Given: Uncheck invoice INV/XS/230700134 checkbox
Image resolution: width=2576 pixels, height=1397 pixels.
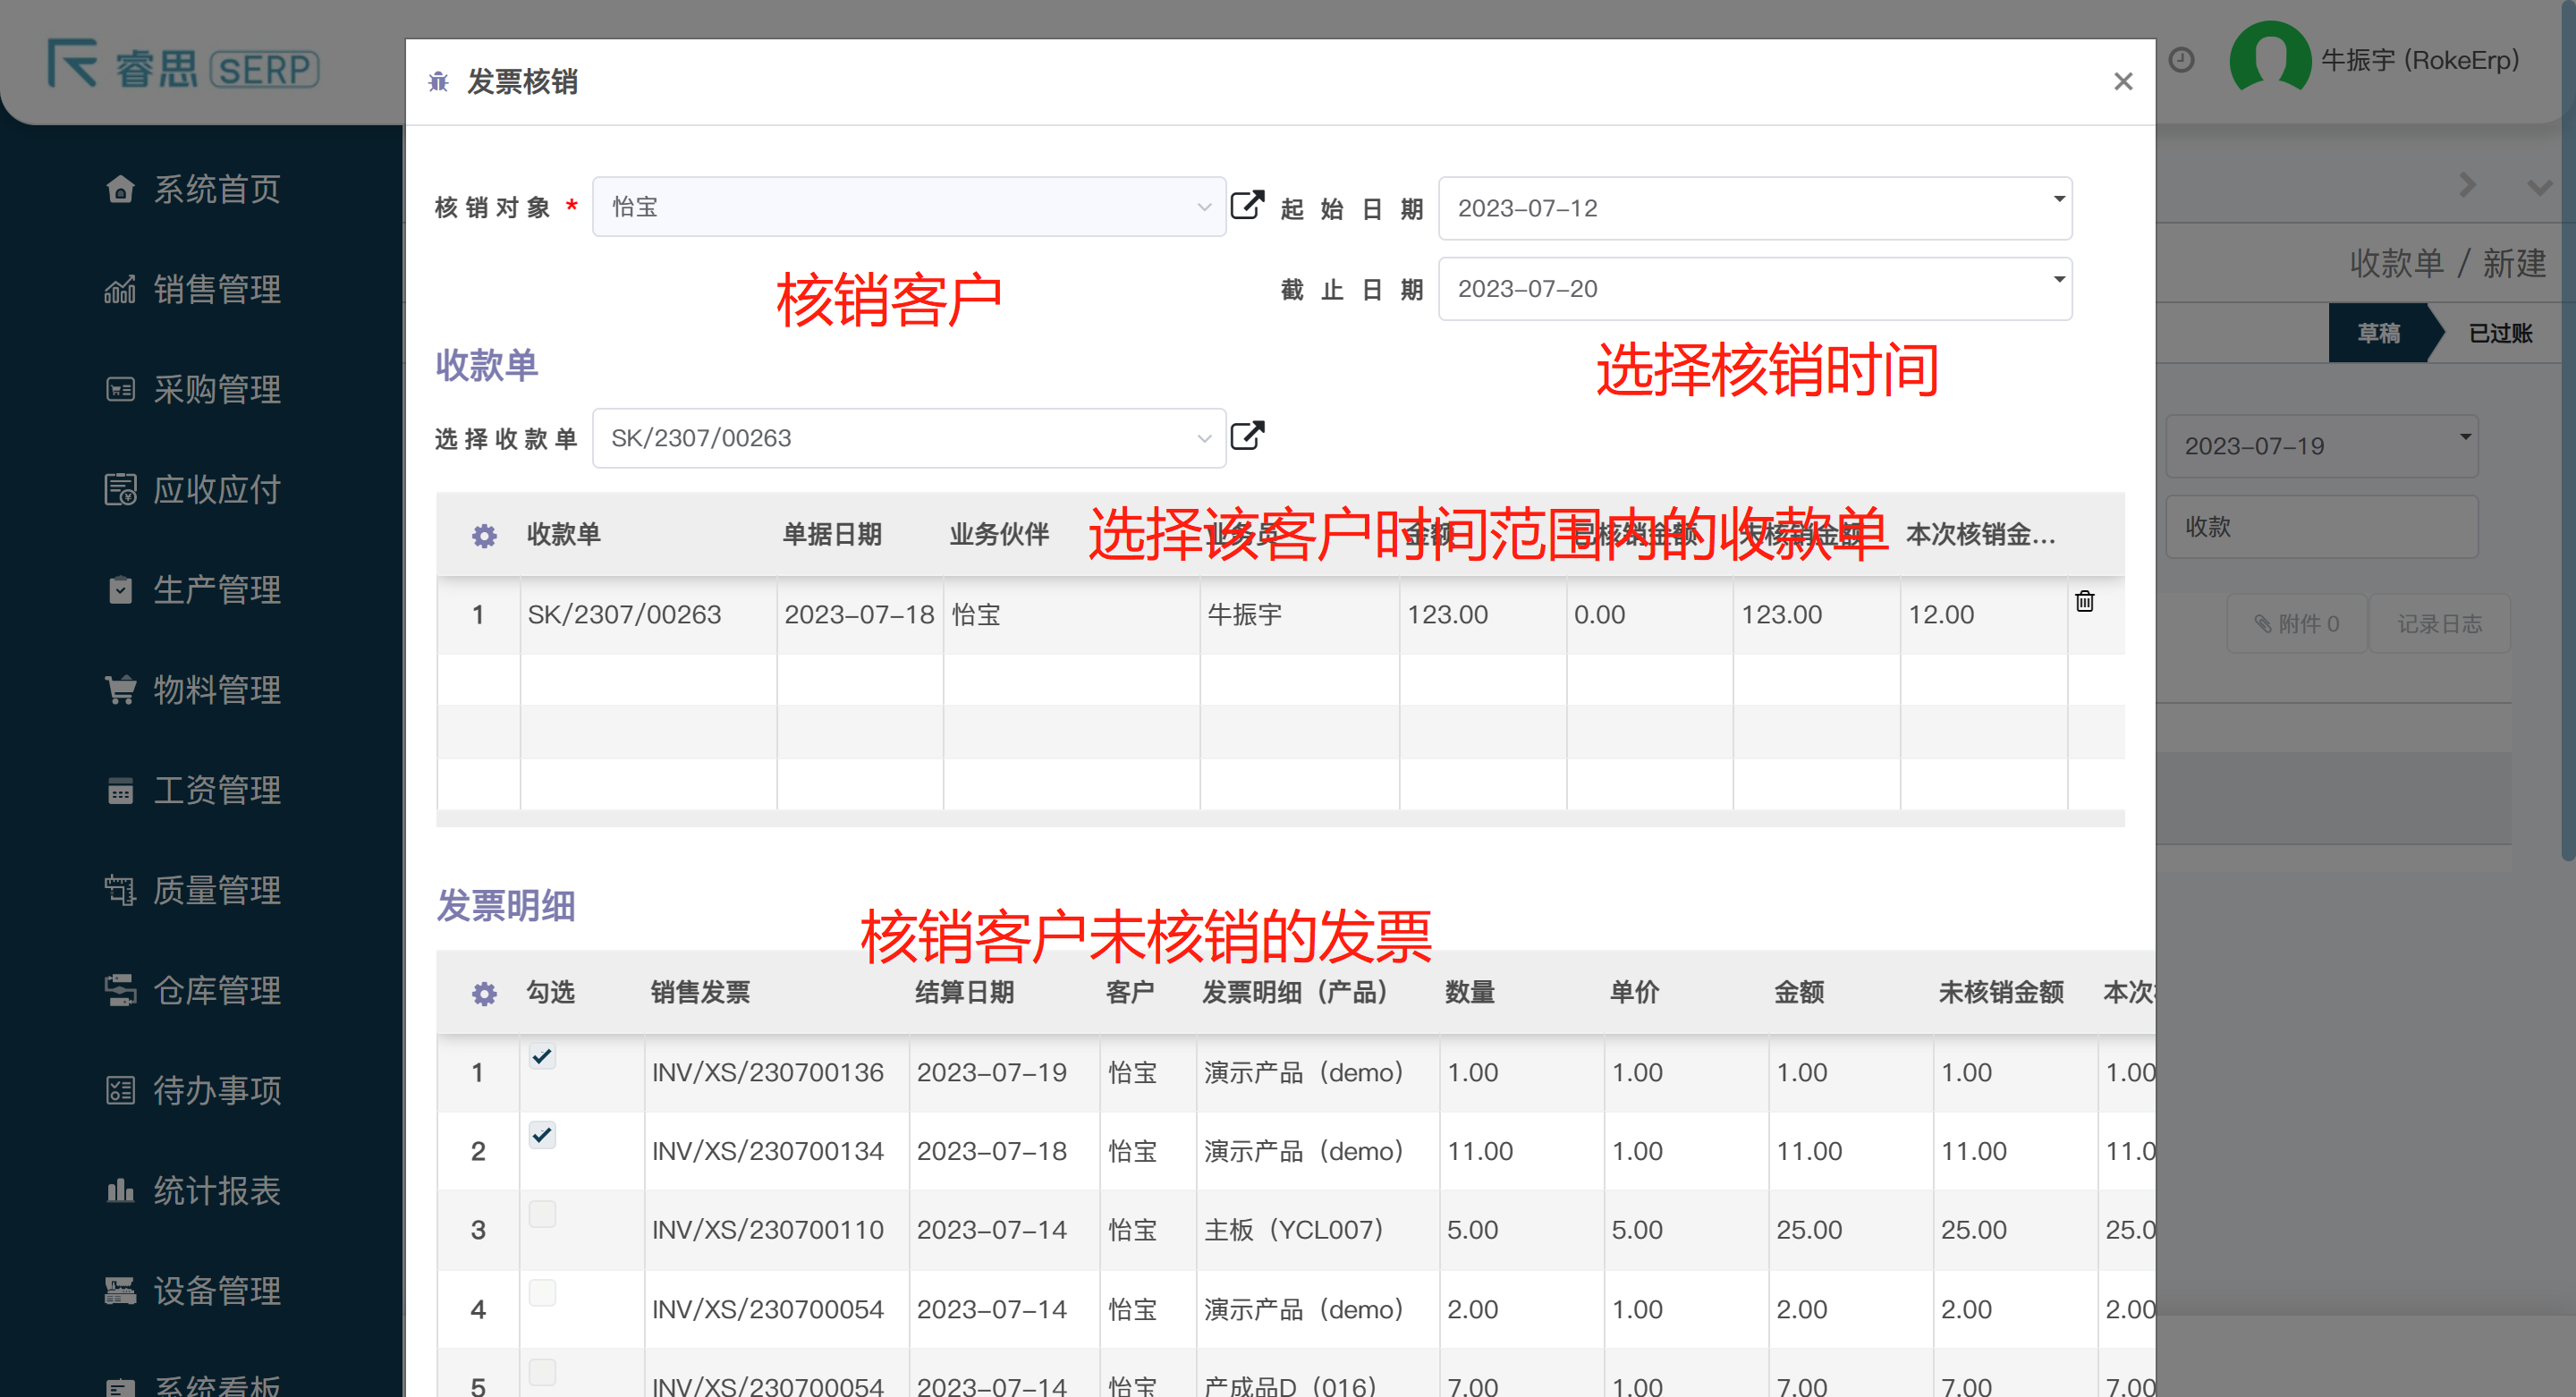Looking at the screenshot, I should click(542, 1135).
